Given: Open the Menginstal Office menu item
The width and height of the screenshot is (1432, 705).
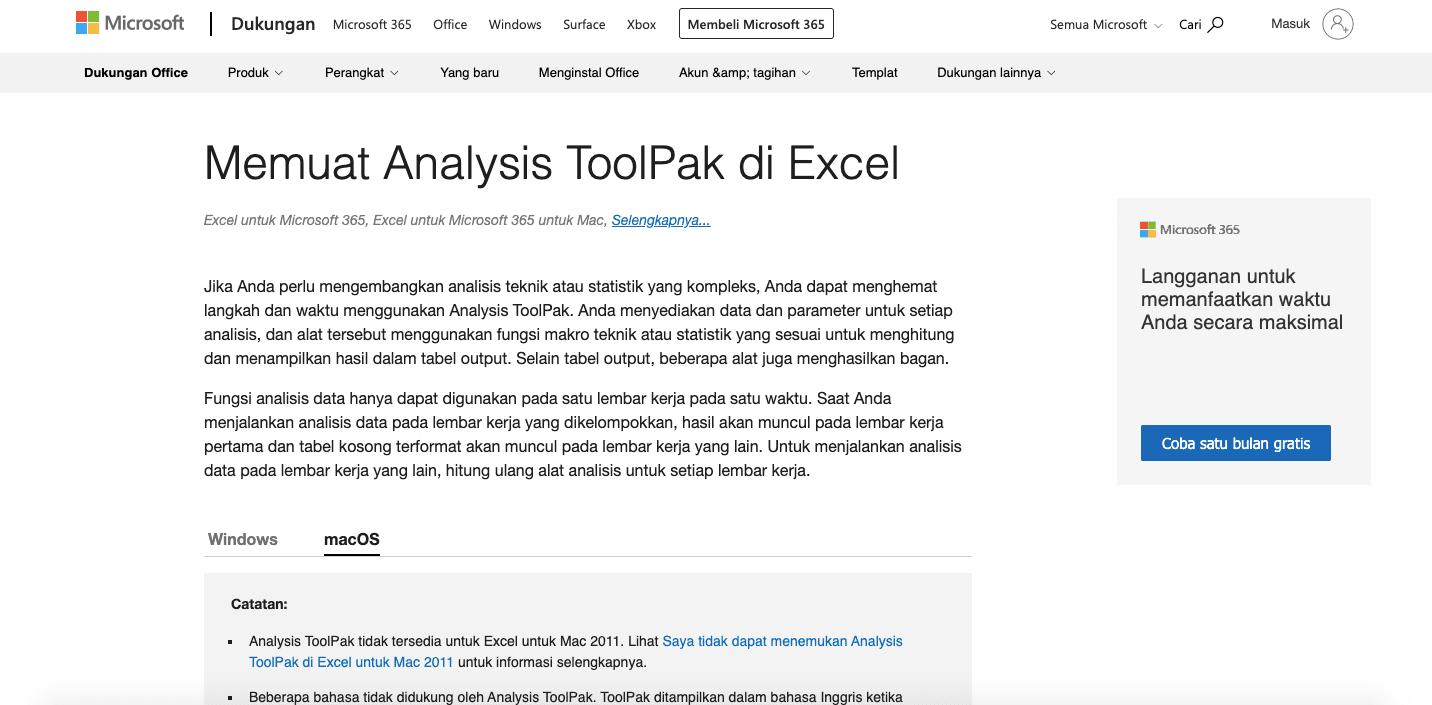Looking at the screenshot, I should tap(589, 72).
